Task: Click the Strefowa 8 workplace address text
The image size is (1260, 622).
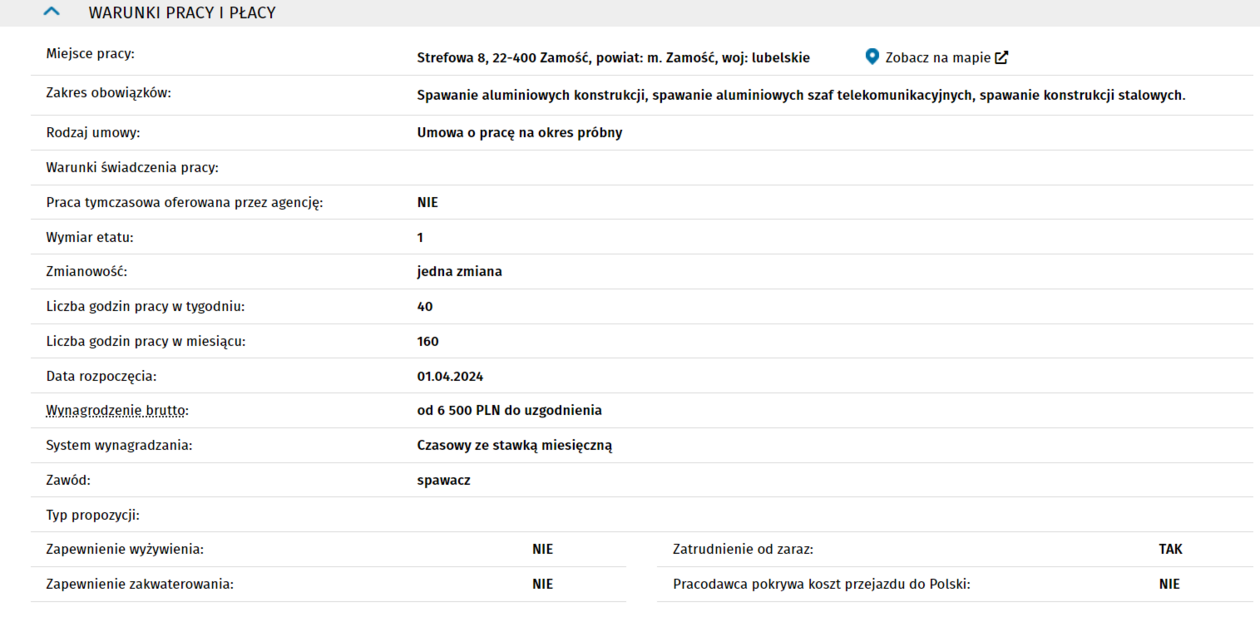Action: (613, 58)
